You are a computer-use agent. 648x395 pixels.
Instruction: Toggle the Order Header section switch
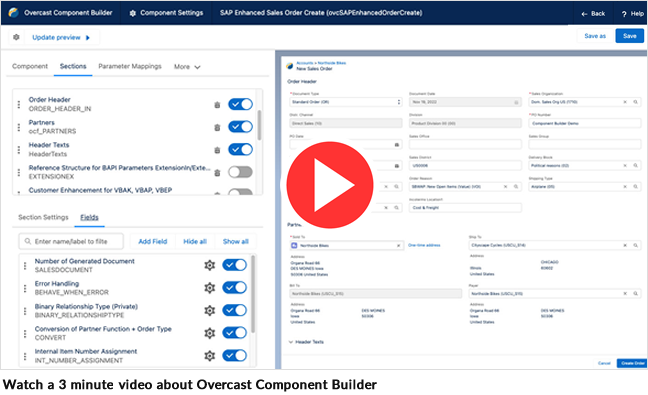[240, 104]
